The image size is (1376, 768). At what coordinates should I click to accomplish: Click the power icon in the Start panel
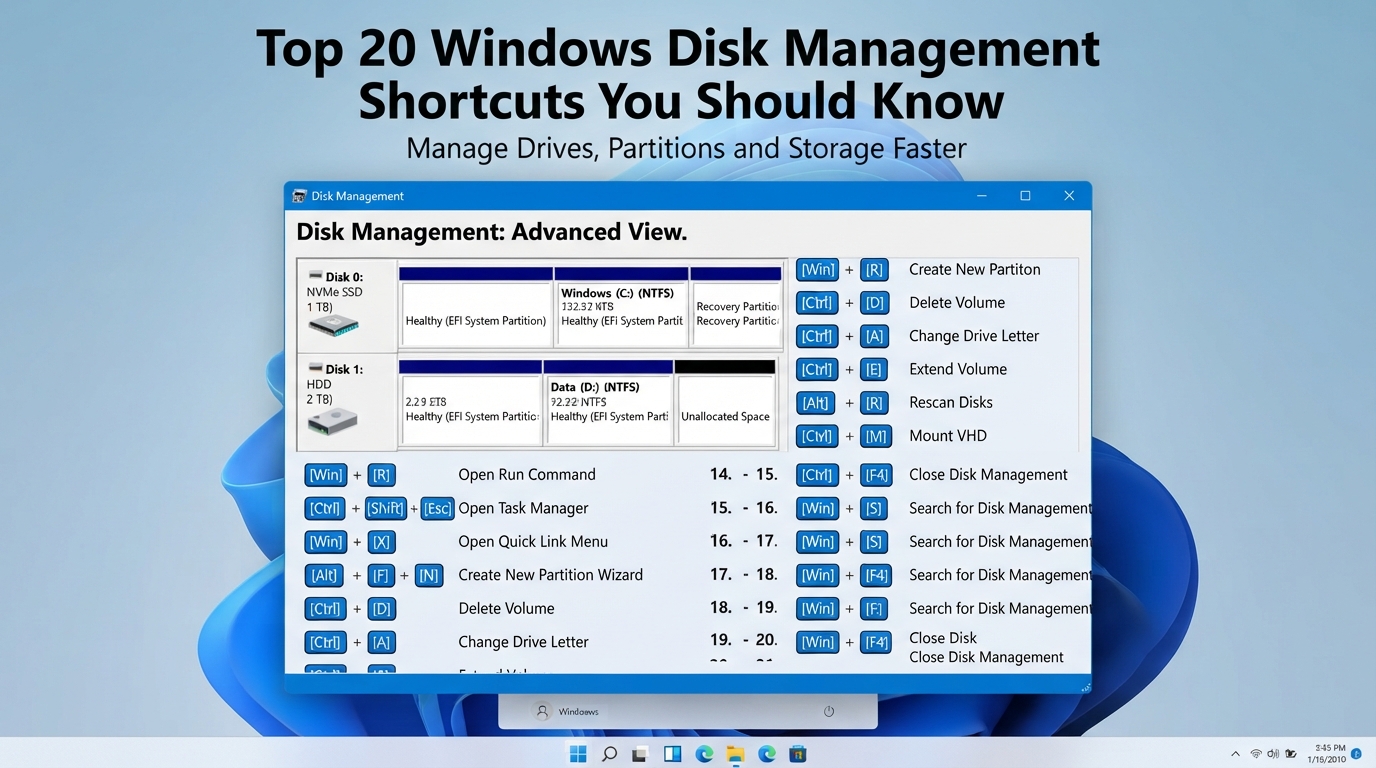(x=829, y=712)
